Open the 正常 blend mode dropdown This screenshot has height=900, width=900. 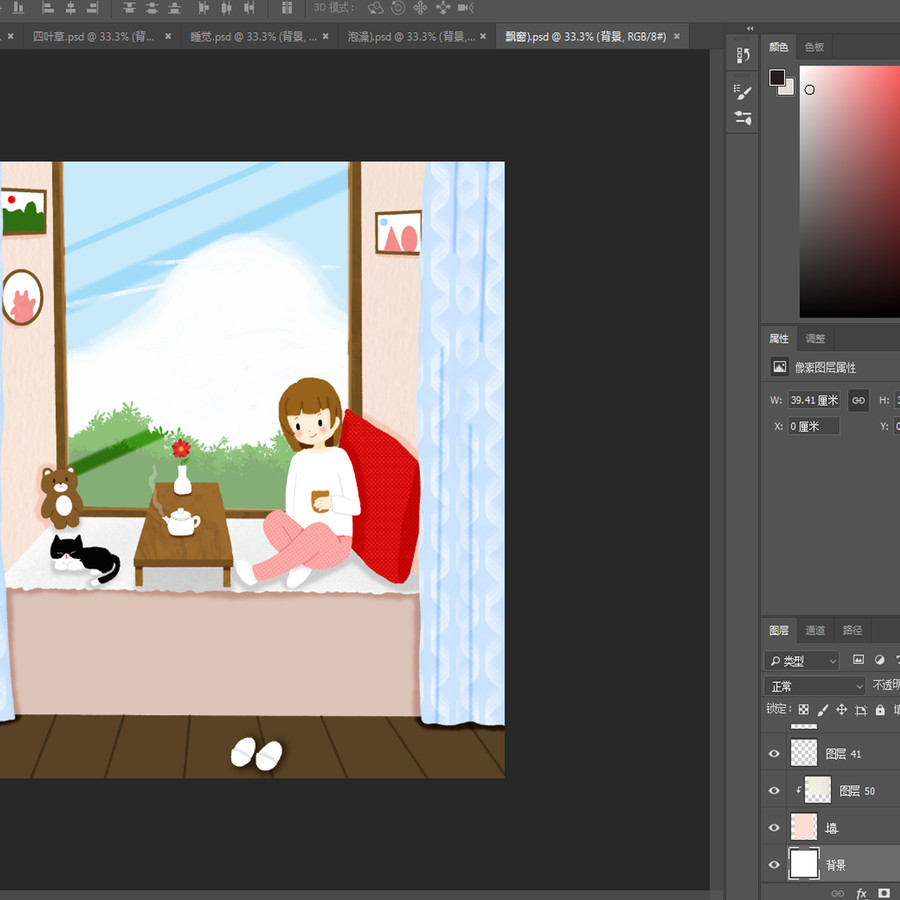[x=814, y=686]
